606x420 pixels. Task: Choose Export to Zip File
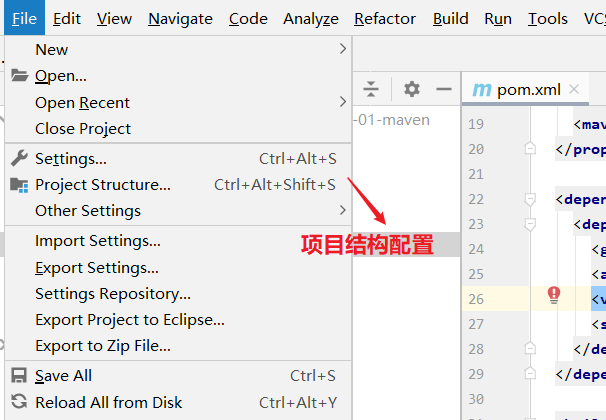pyautogui.click(x=103, y=346)
